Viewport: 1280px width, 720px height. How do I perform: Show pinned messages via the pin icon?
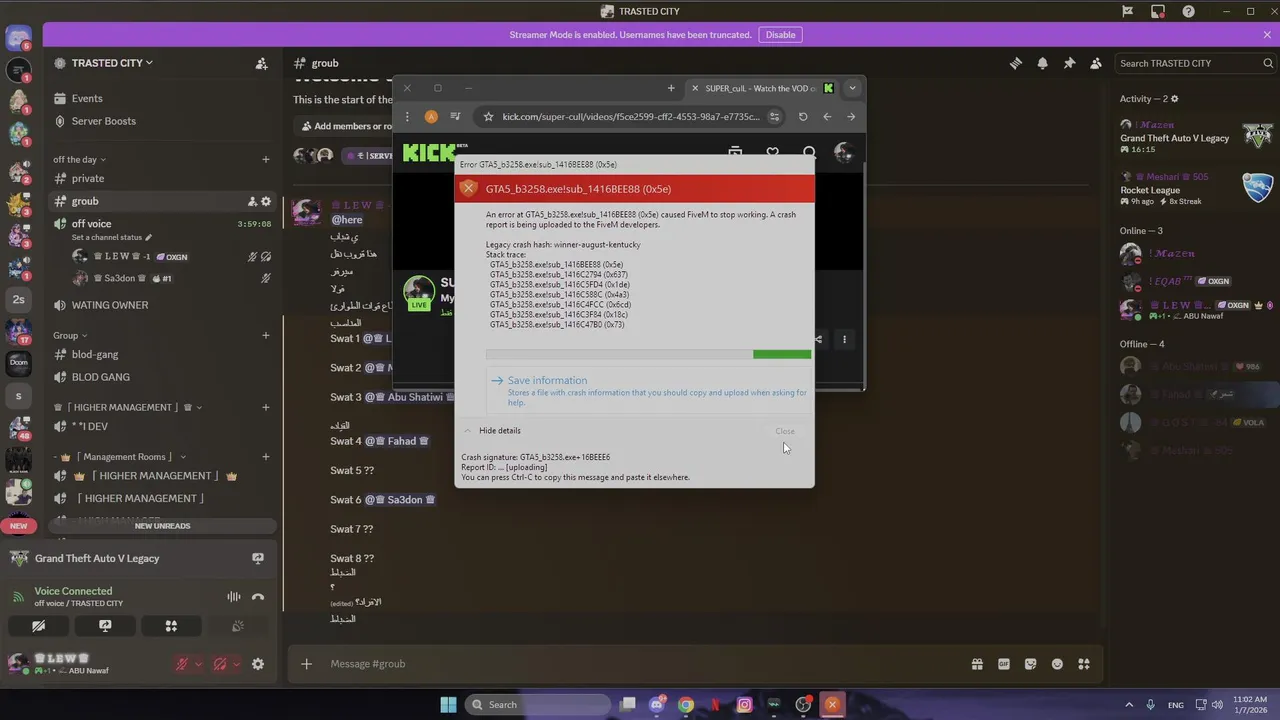tap(1069, 63)
